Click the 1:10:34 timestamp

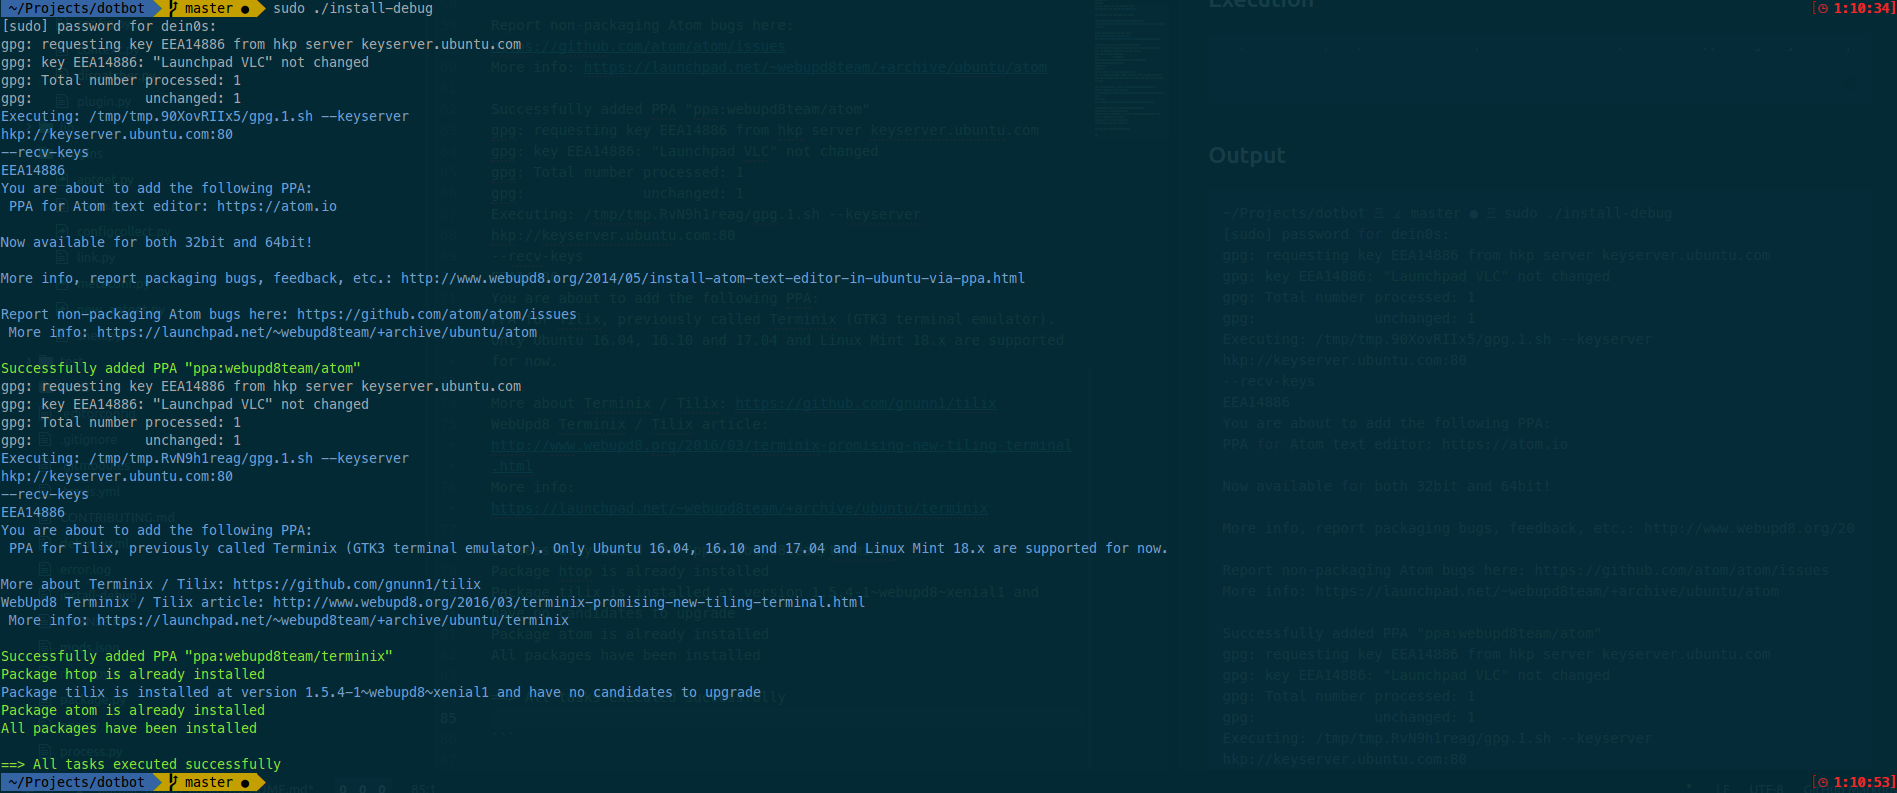pyautogui.click(x=1863, y=8)
